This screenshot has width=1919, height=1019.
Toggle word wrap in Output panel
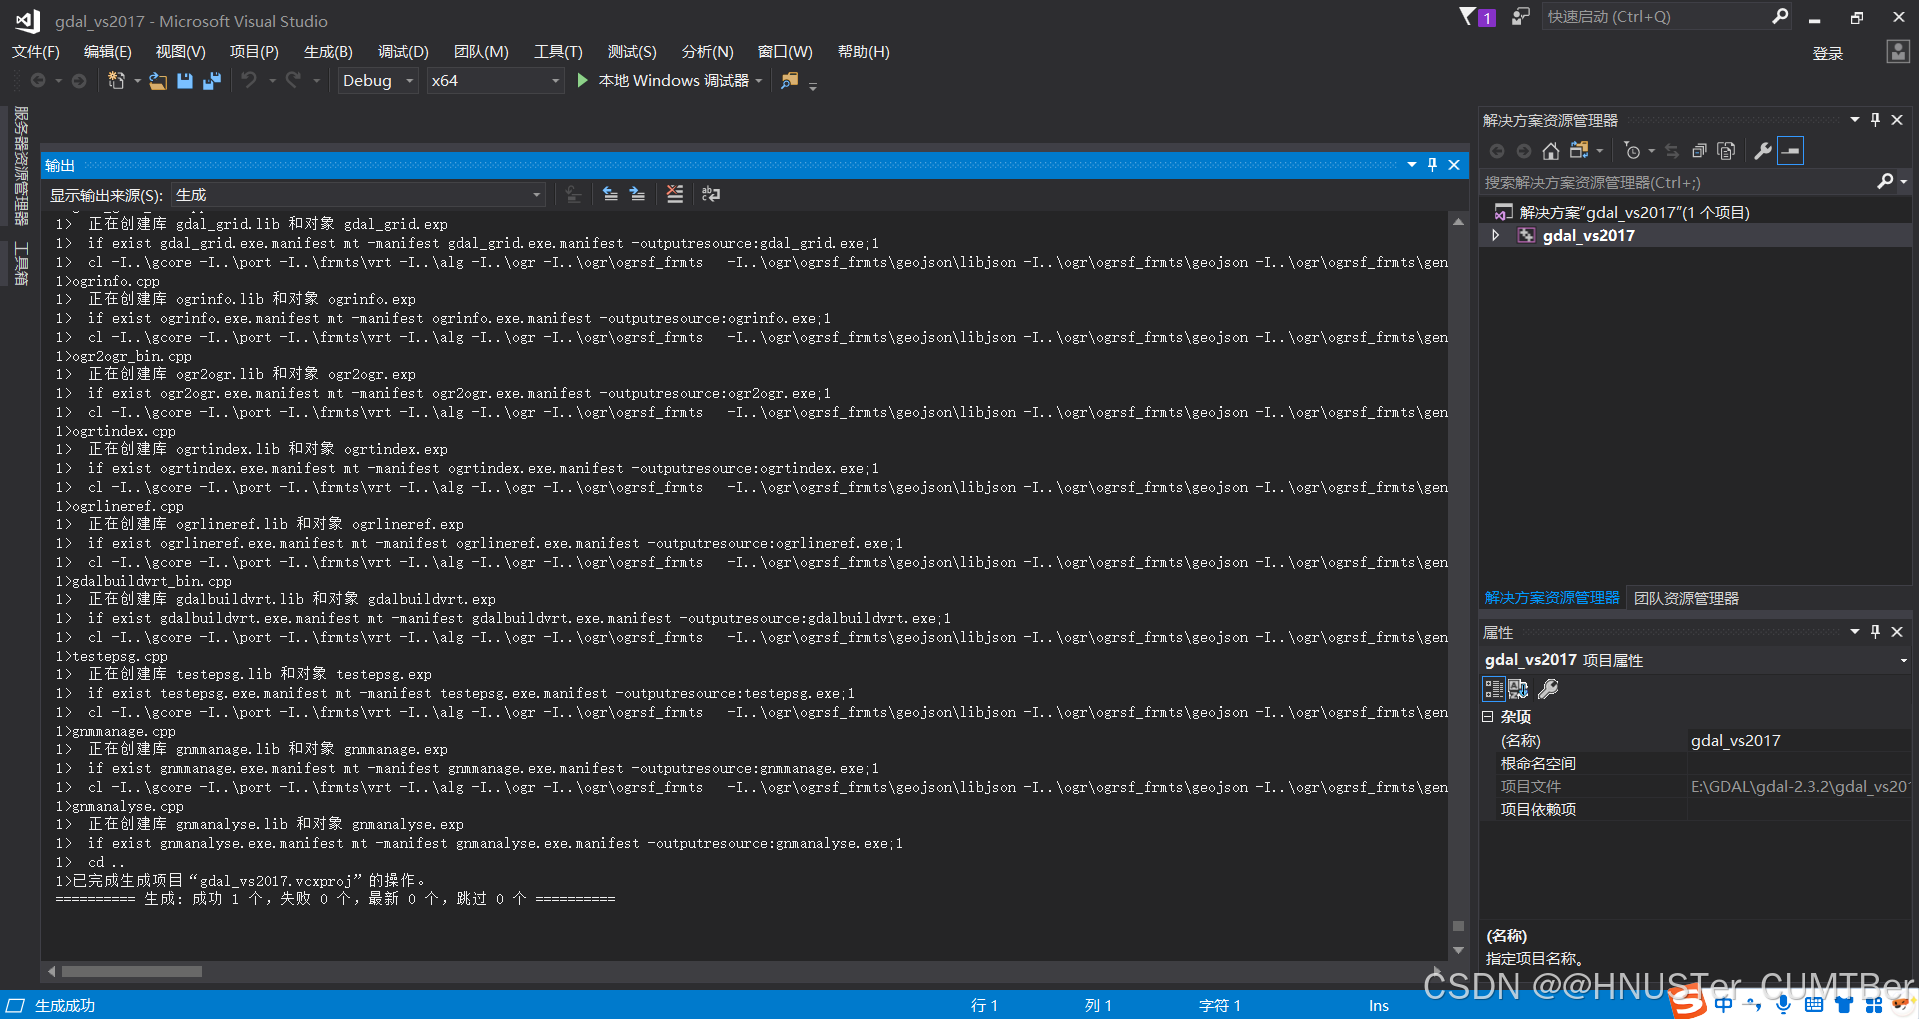click(x=711, y=194)
